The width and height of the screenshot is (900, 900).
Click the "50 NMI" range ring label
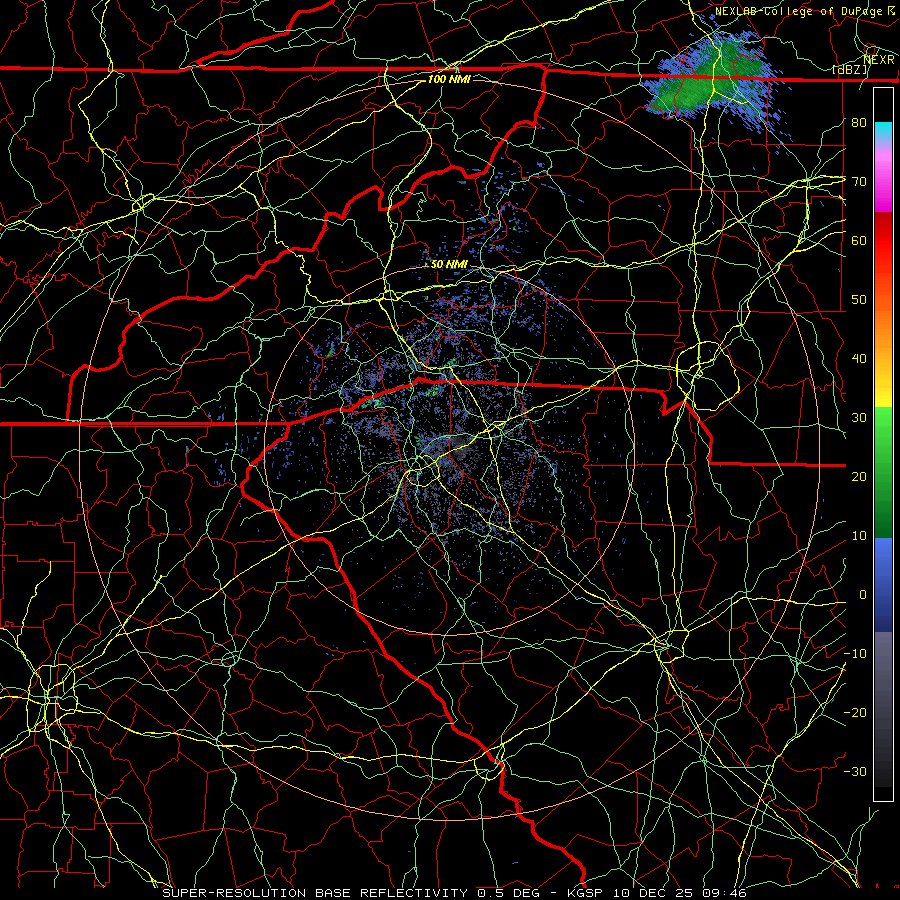coord(449,264)
